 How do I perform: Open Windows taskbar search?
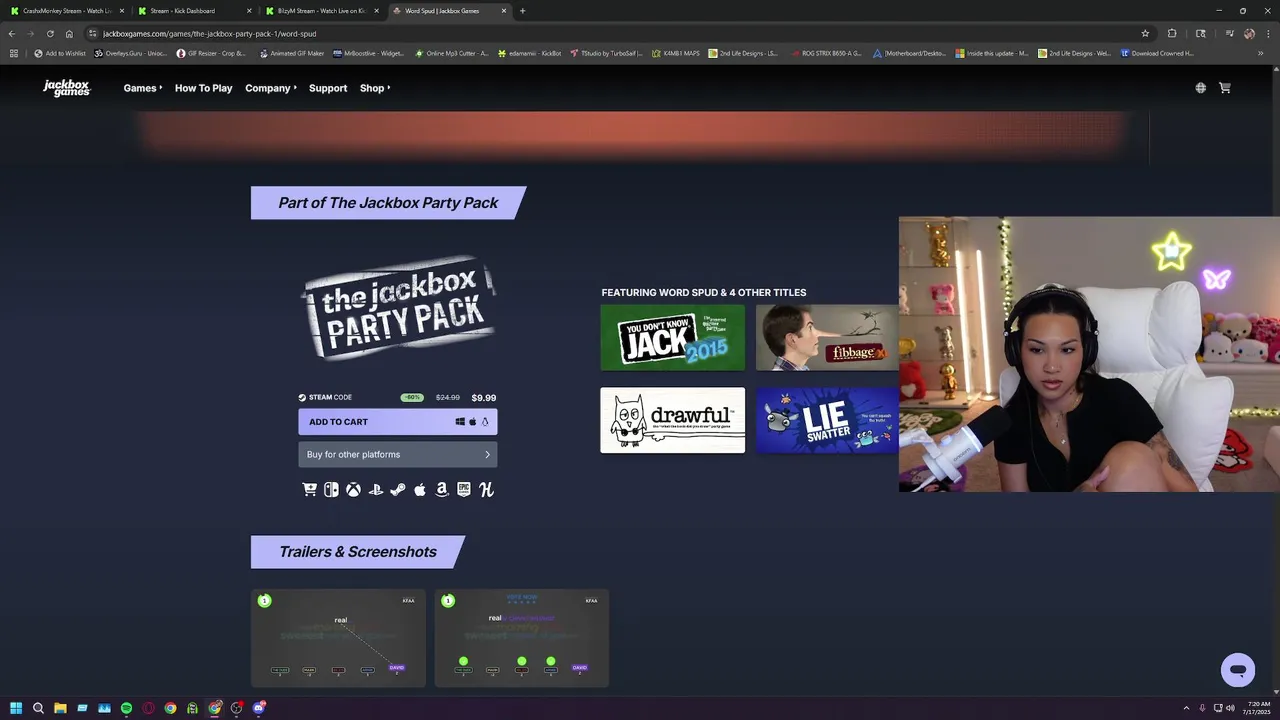pyautogui.click(x=38, y=708)
